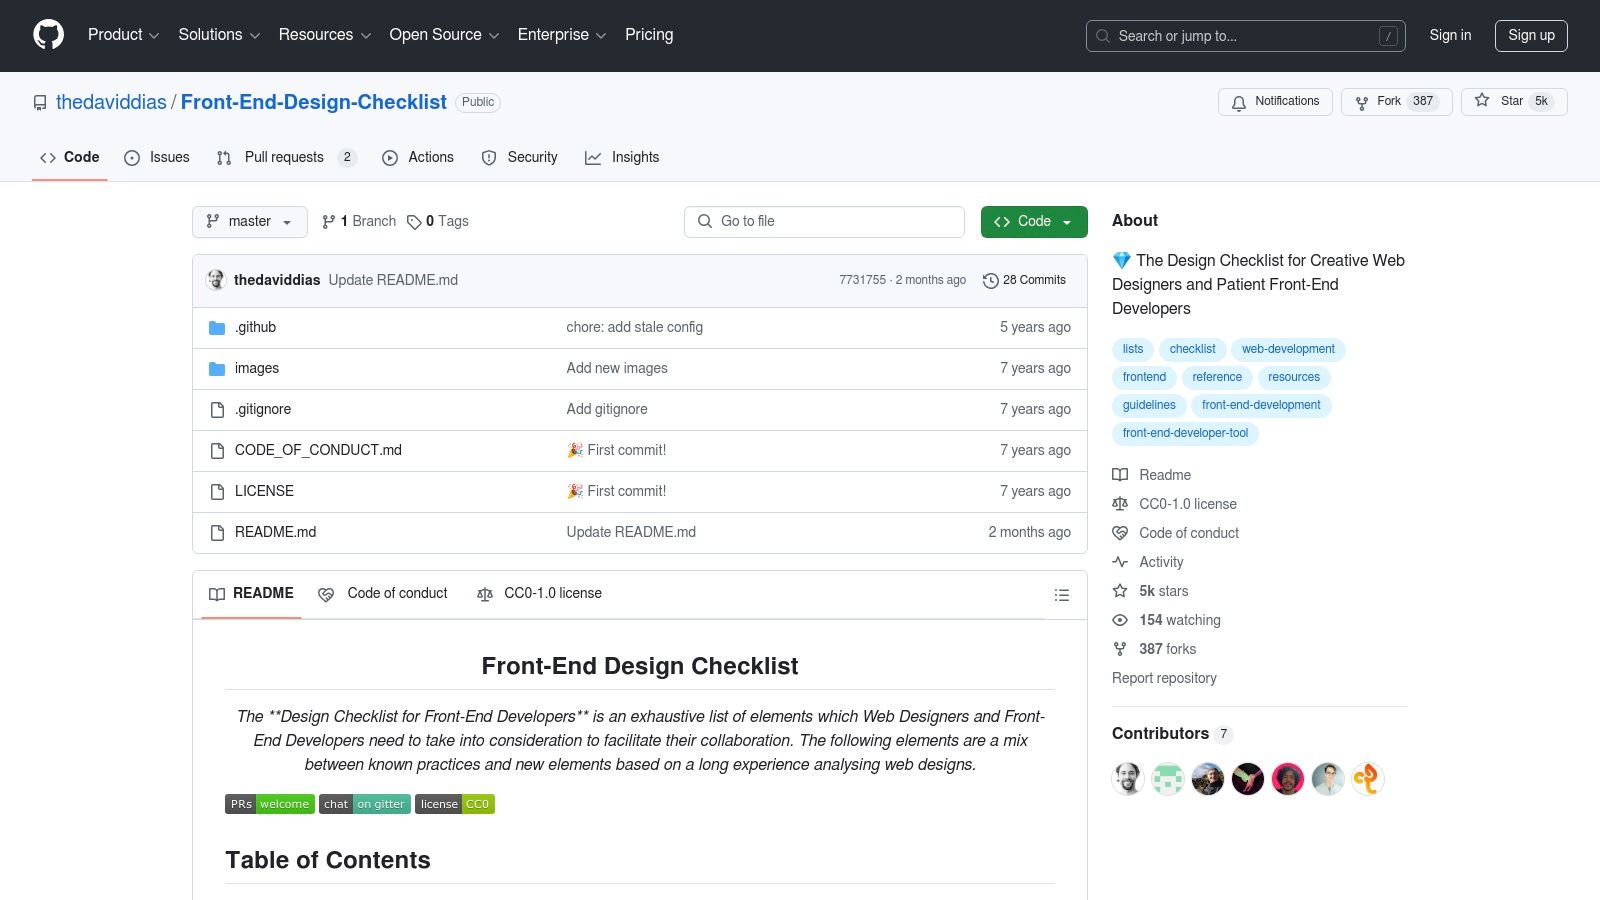Open the .gitignore file
Image resolution: width=1600 pixels, height=900 pixels.
coord(263,409)
